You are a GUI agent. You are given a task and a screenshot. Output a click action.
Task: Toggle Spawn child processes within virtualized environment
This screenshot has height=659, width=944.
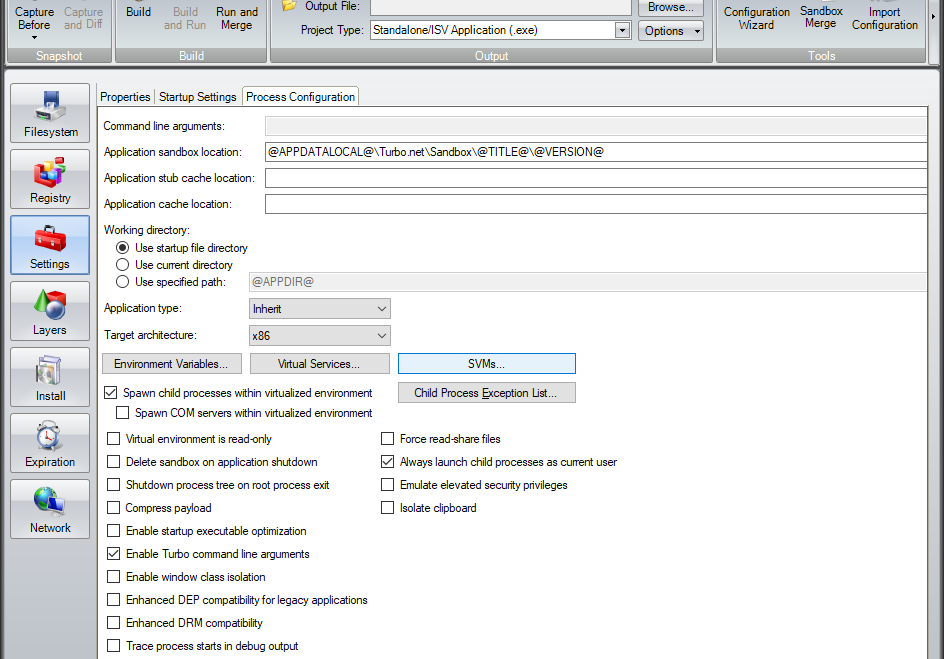[x=110, y=392]
